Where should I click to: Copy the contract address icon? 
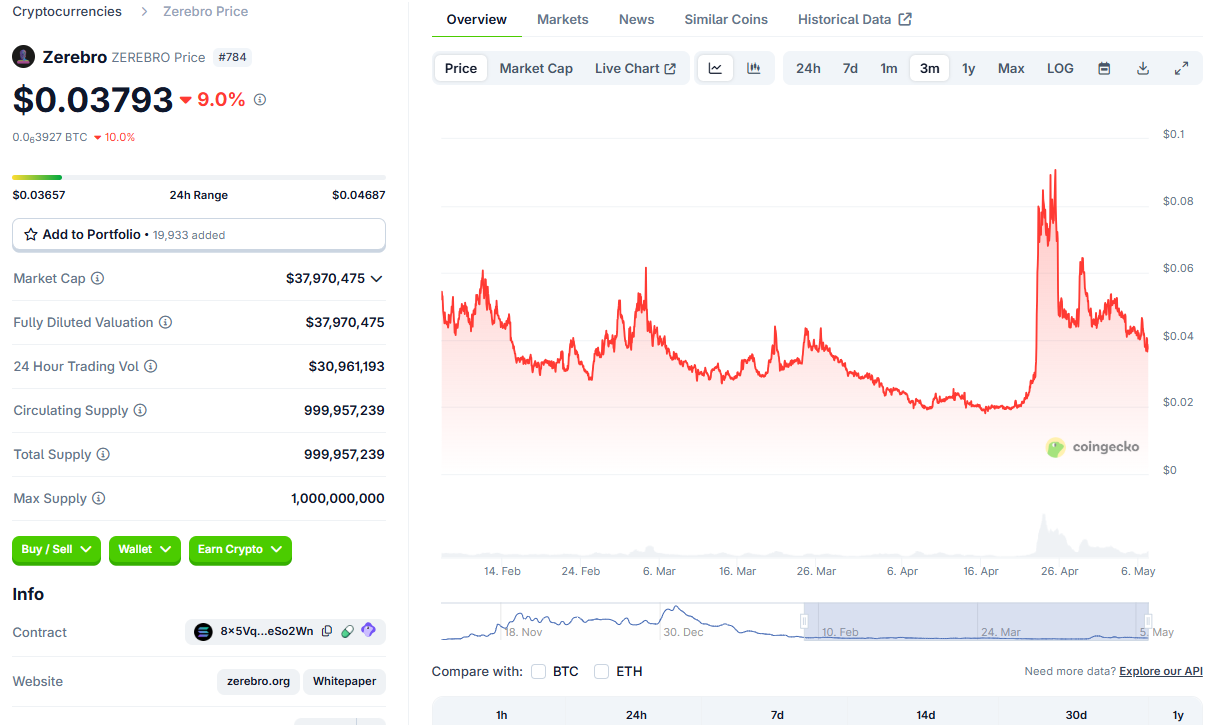point(327,631)
